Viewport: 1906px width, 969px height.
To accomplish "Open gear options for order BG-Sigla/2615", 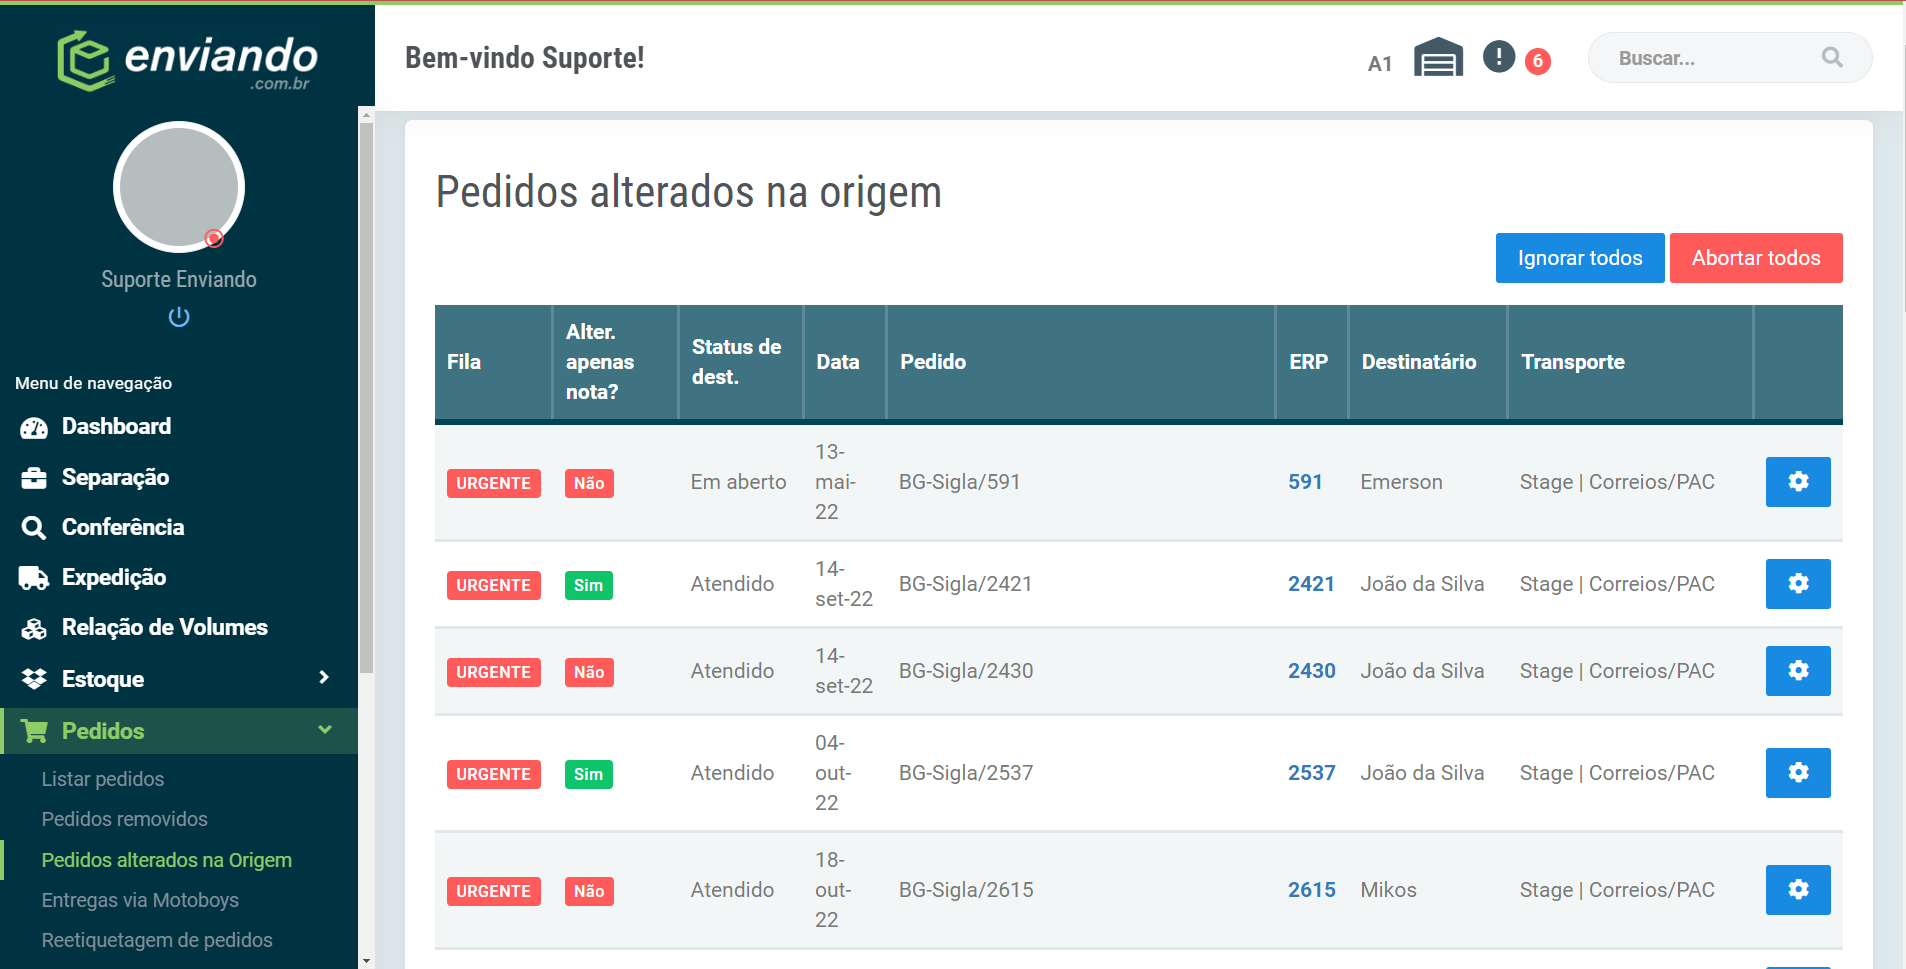I will pos(1797,890).
